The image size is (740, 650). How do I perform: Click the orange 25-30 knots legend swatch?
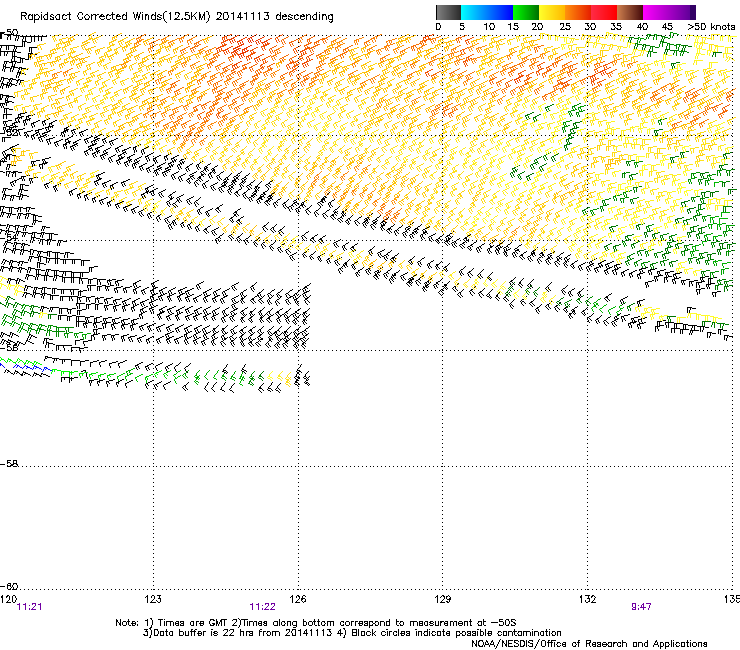tap(578, 12)
